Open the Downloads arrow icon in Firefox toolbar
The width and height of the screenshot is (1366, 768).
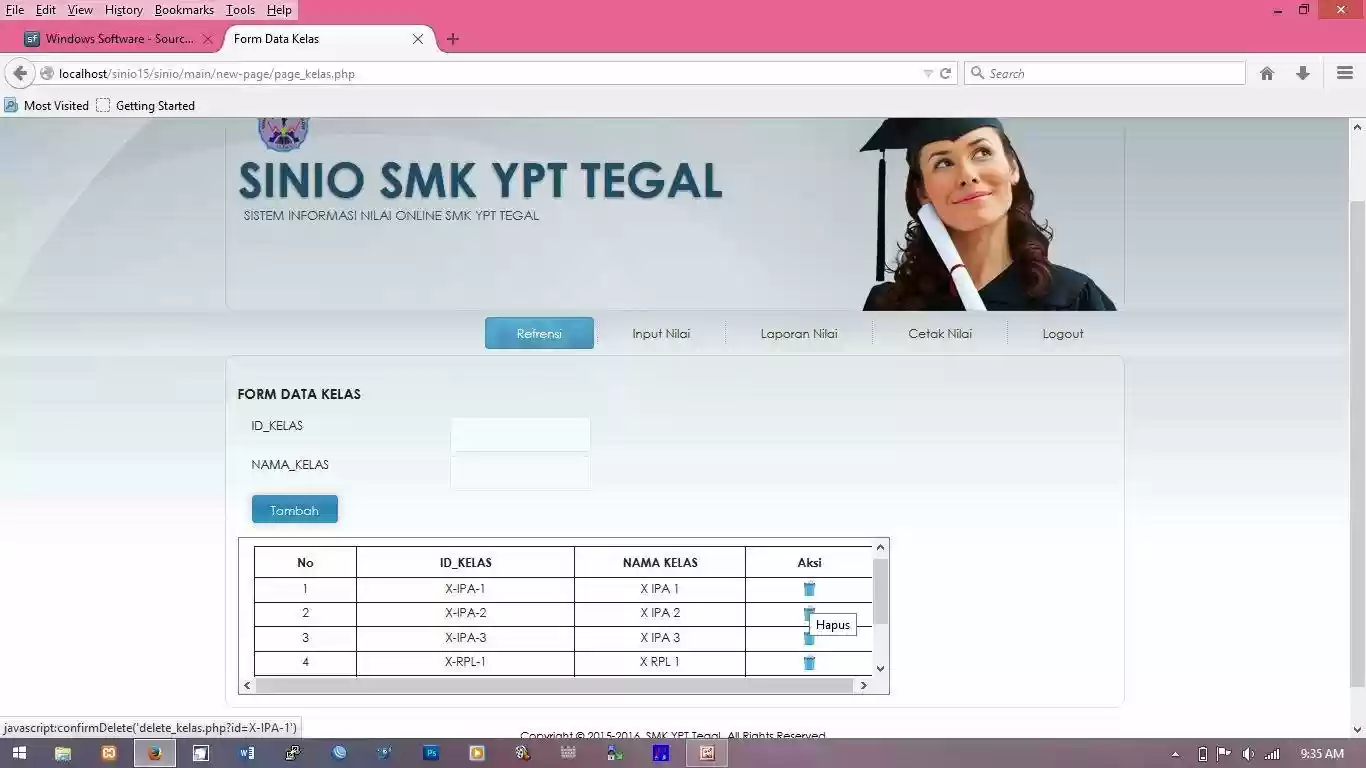pos(1302,73)
